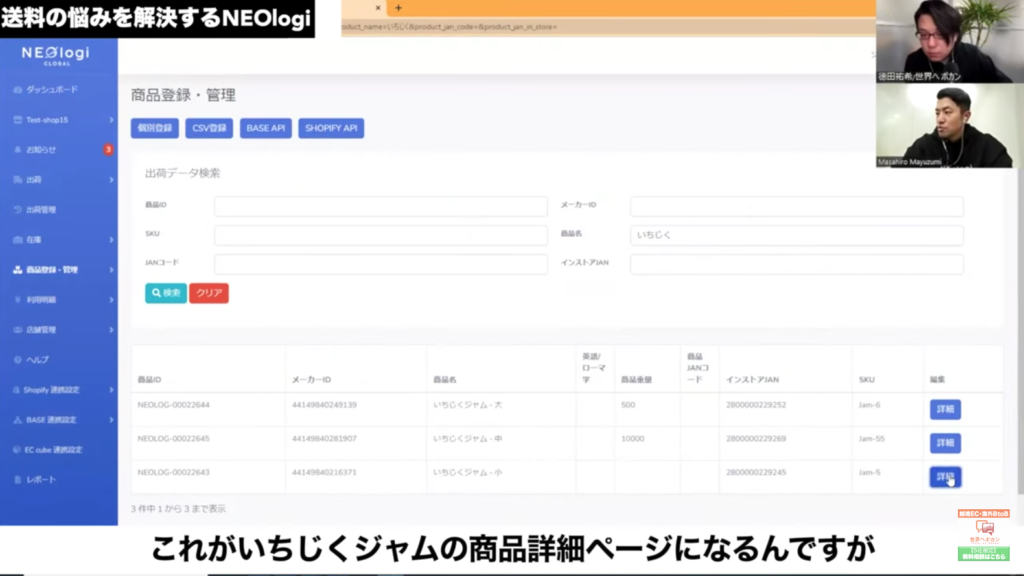1024x576 pixels.
Task: Click product ID NEOLOG-00022644
Action: point(174,405)
